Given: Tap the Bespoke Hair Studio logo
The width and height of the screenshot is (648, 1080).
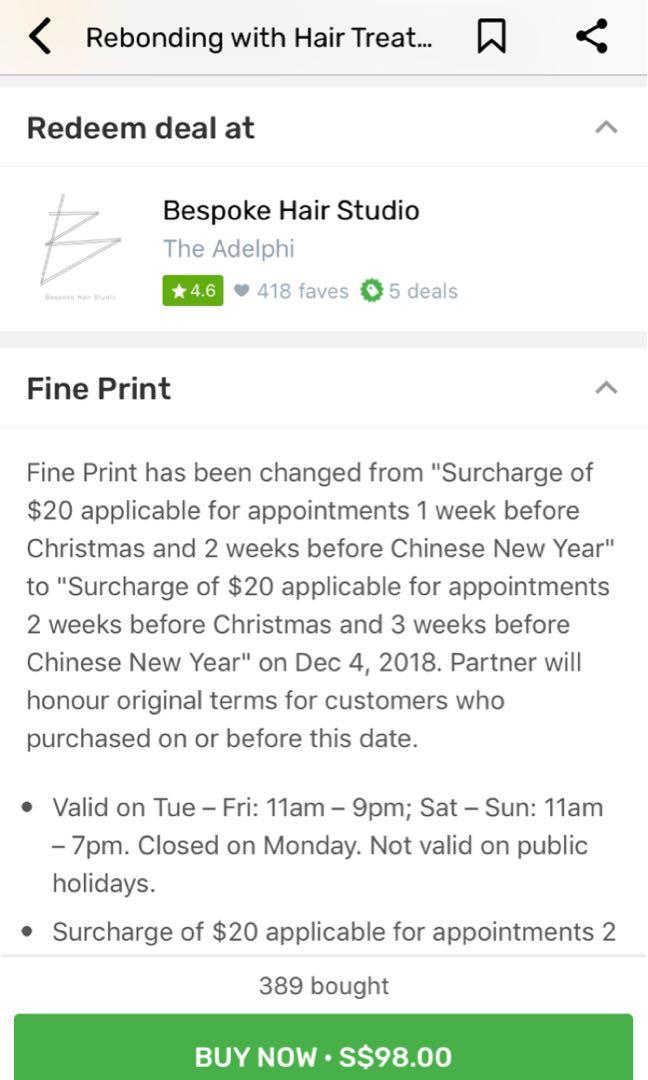Looking at the screenshot, I should (x=81, y=249).
